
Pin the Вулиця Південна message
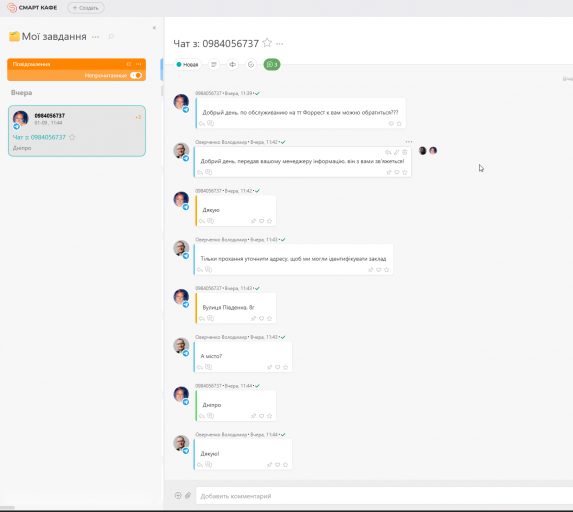tap(253, 318)
